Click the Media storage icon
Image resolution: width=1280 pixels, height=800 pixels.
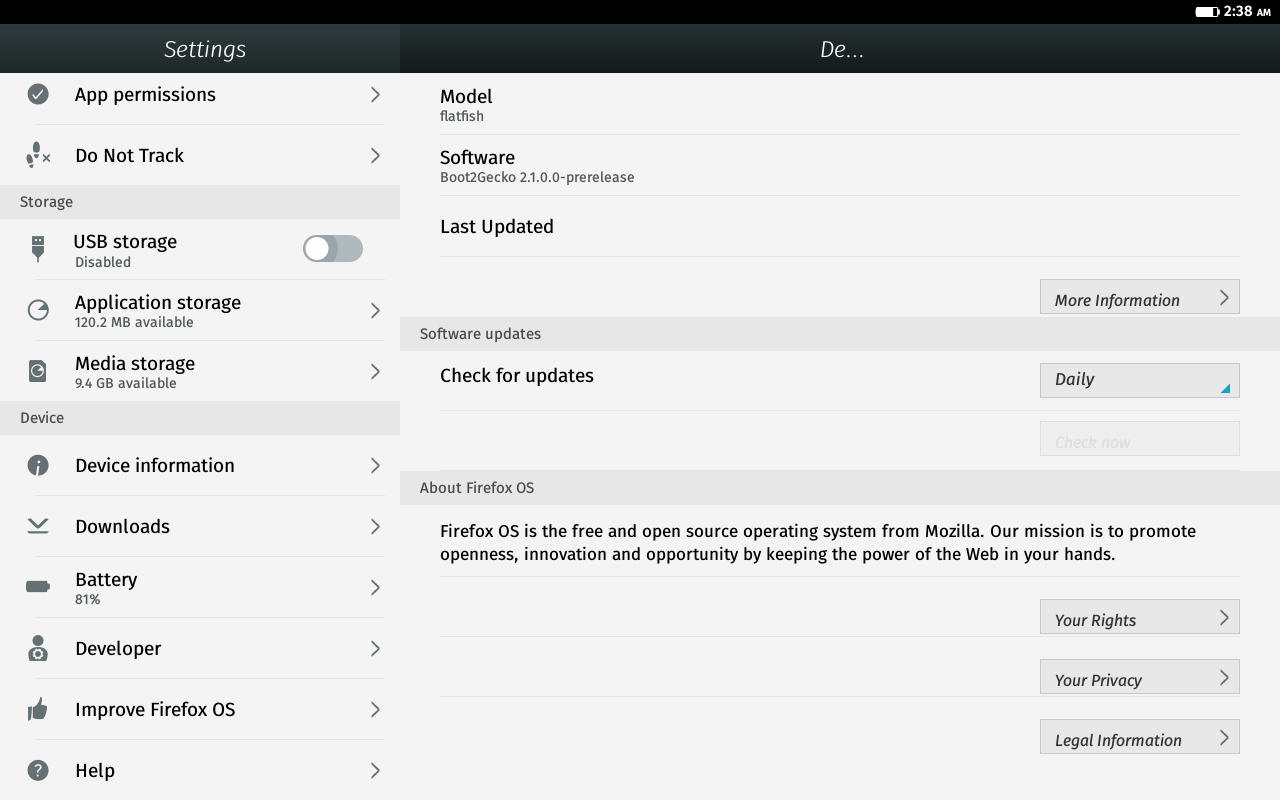tap(38, 371)
